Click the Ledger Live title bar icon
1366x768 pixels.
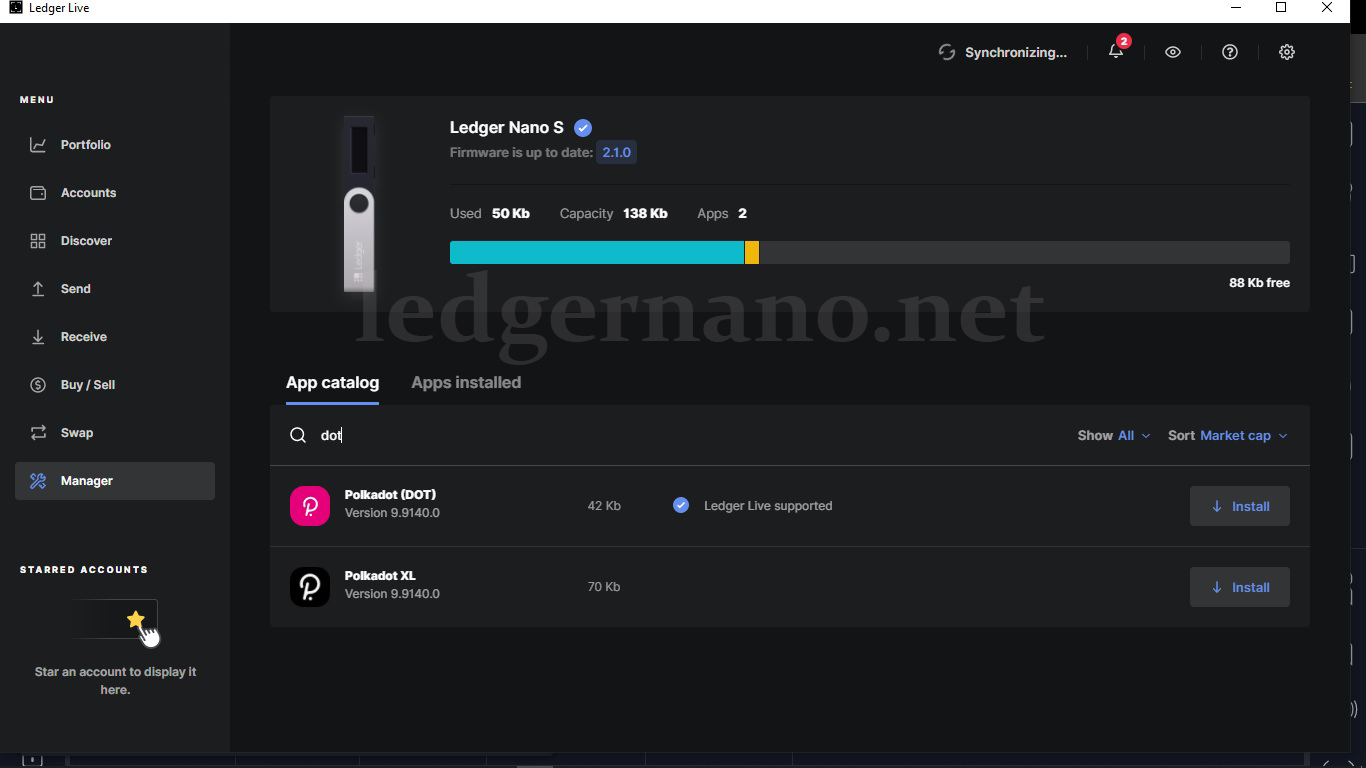15,8
